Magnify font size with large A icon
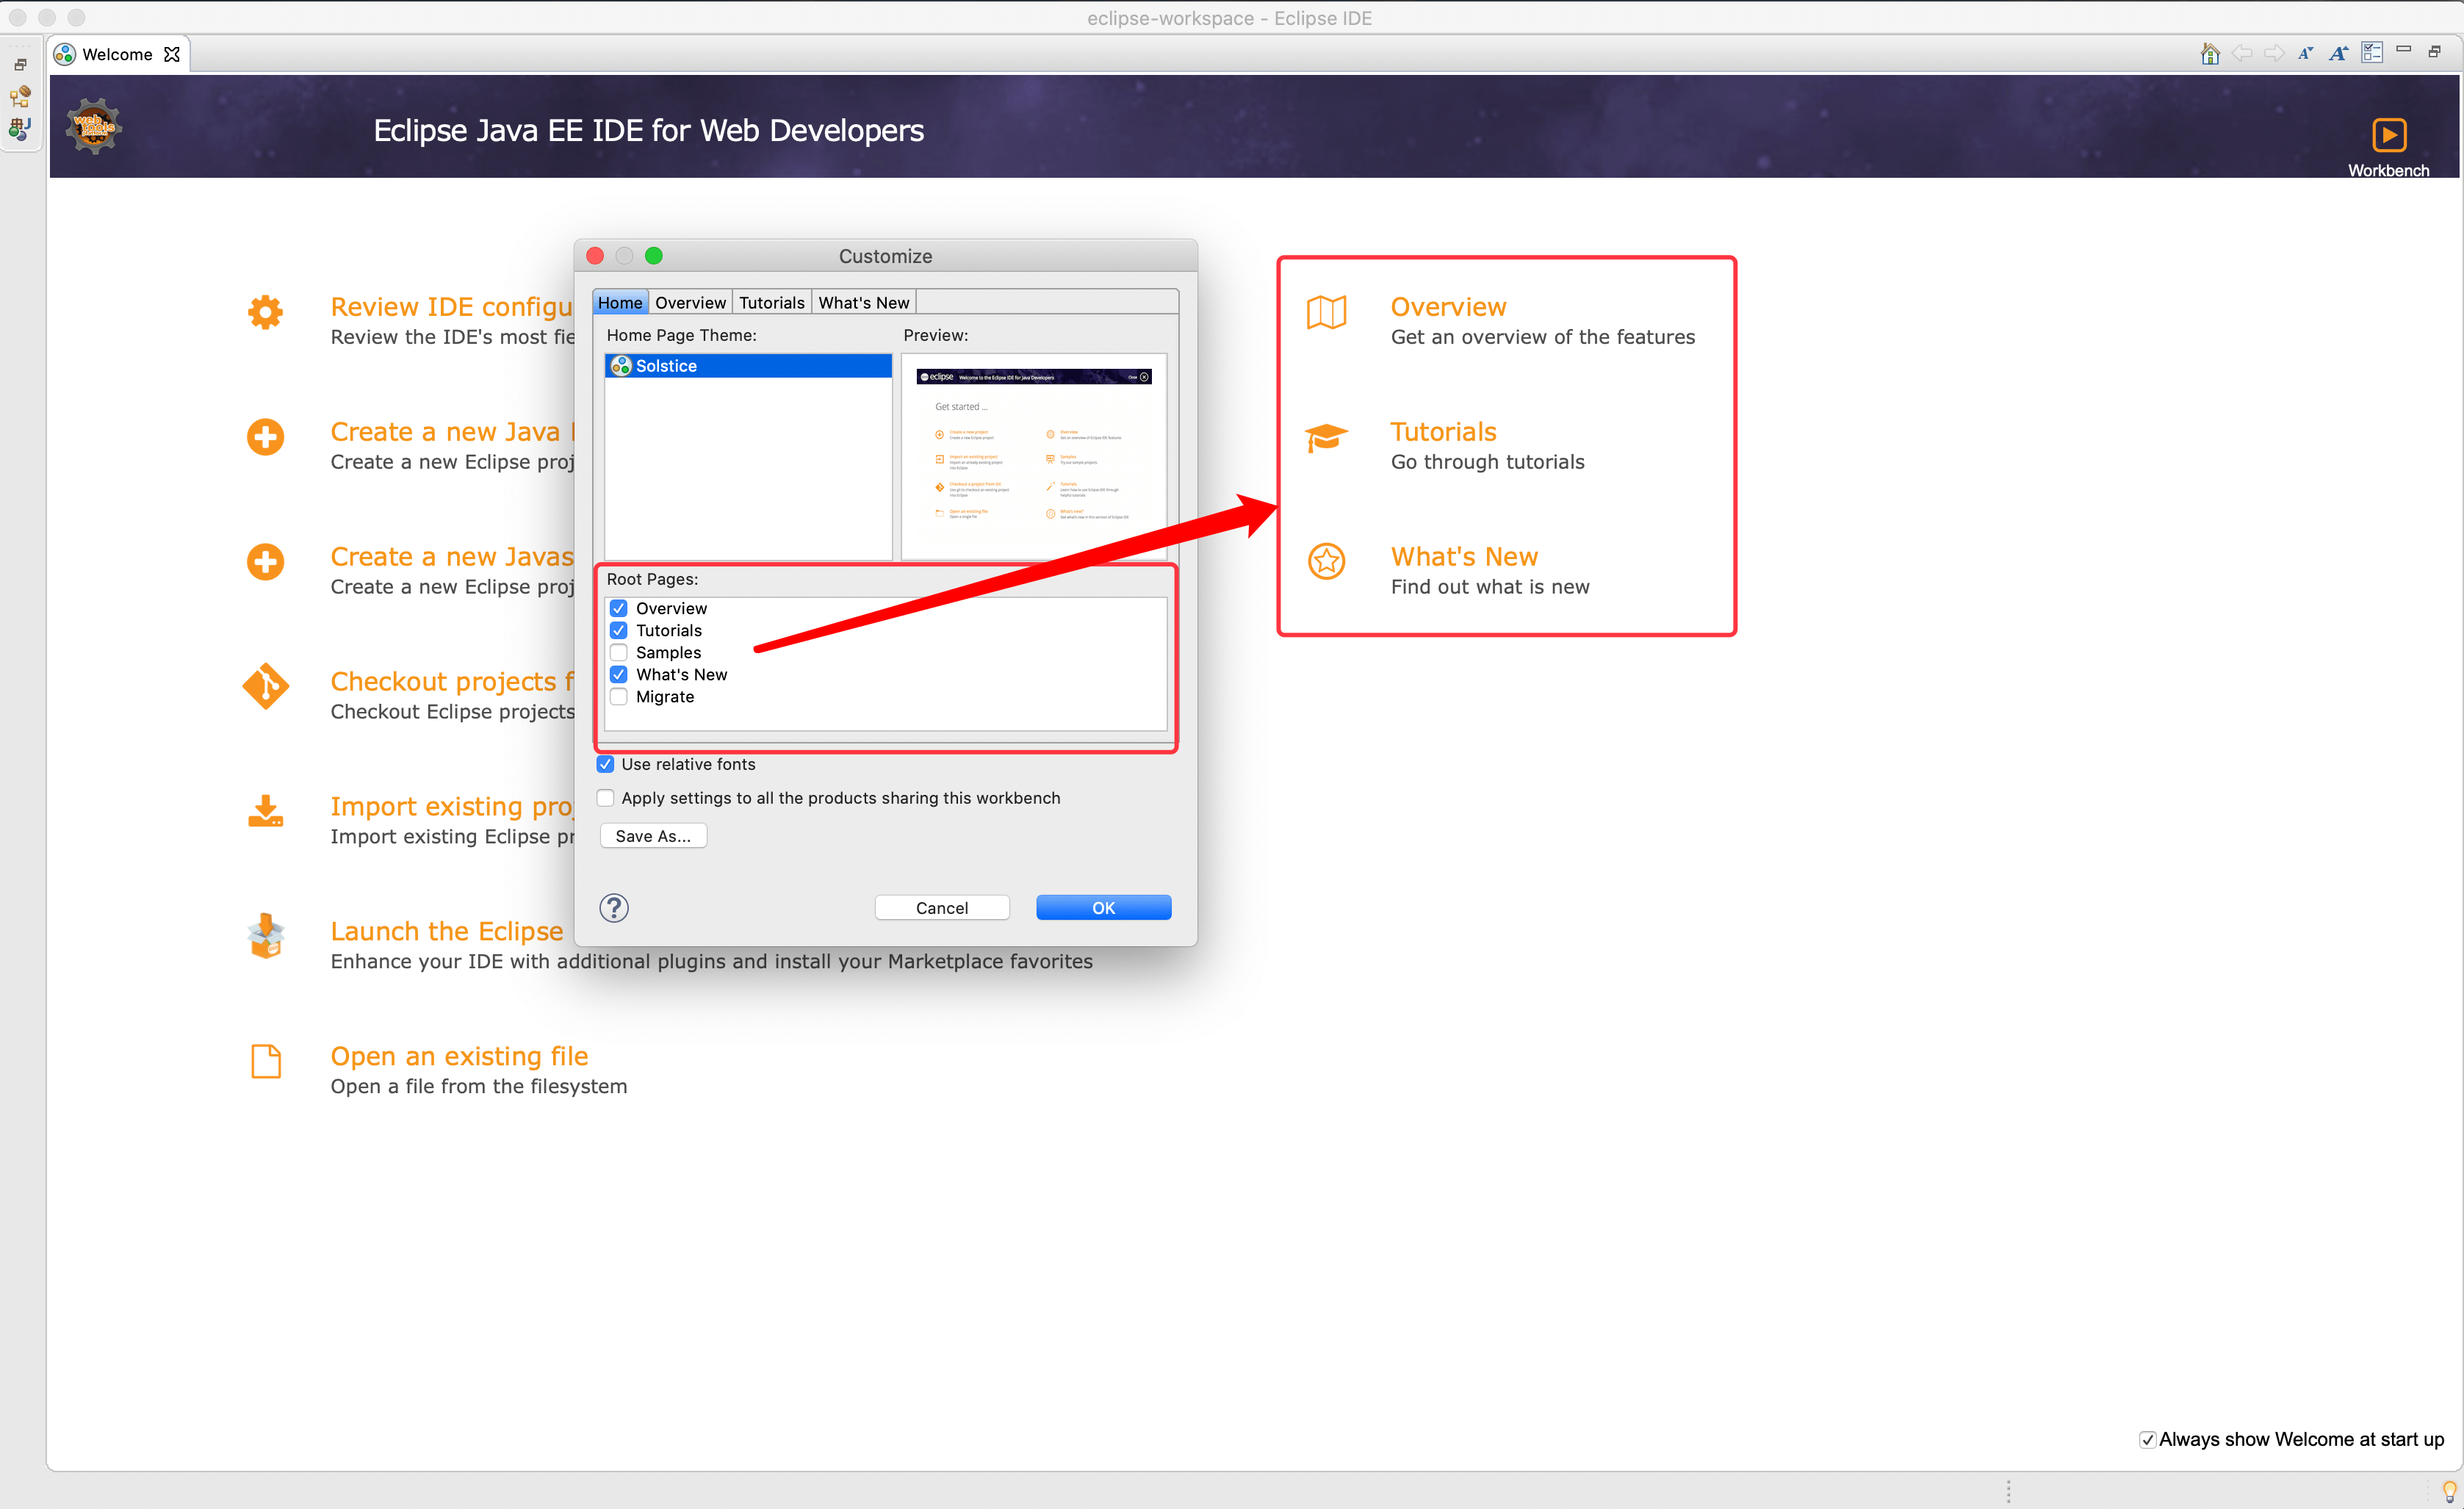Viewport: 2464px width, 1509px height. pyautogui.click(x=2338, y=54)
